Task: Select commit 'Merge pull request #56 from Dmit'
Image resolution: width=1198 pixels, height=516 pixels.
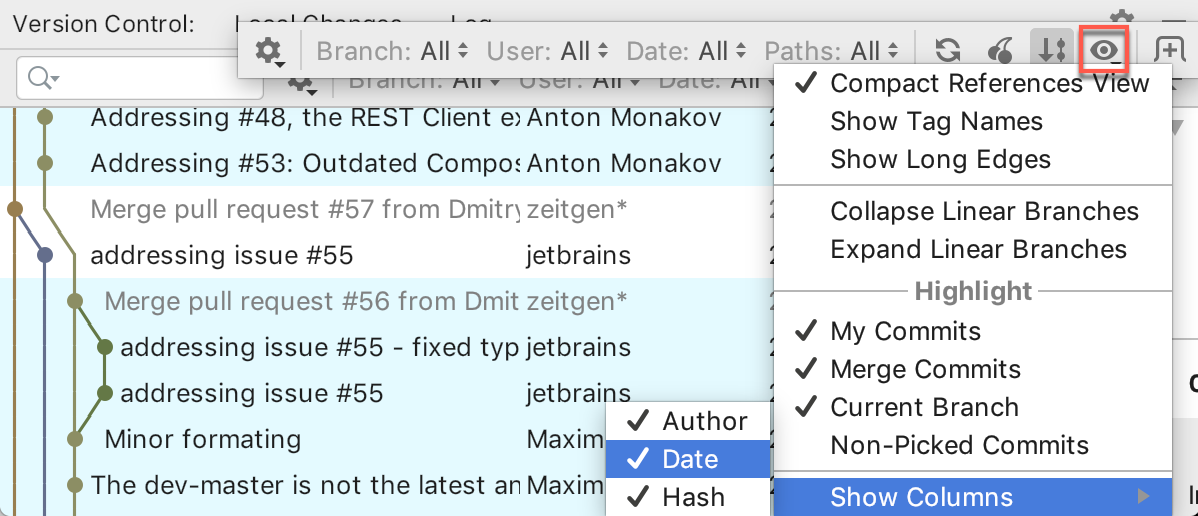Action: 312,301
